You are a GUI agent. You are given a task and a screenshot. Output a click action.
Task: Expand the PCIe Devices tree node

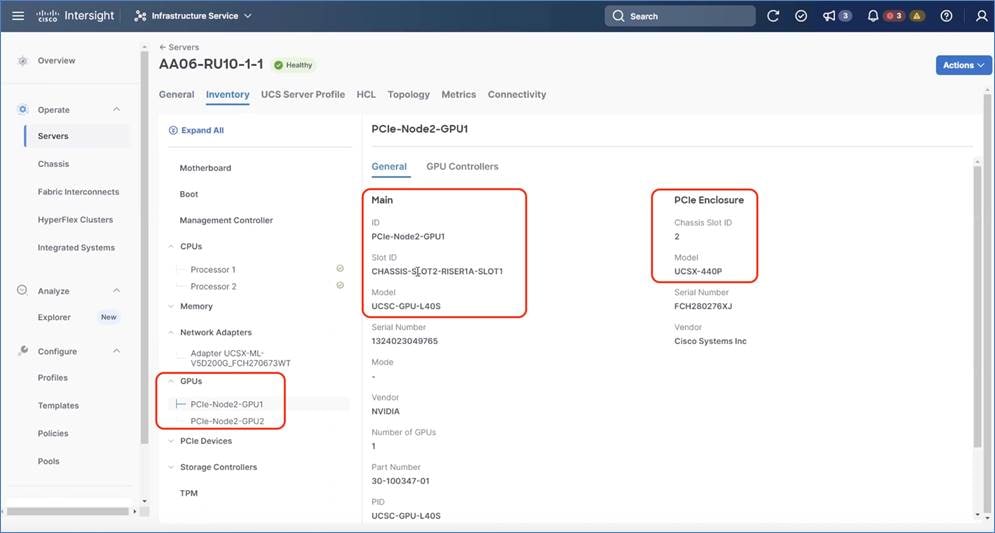coord(171,440)
